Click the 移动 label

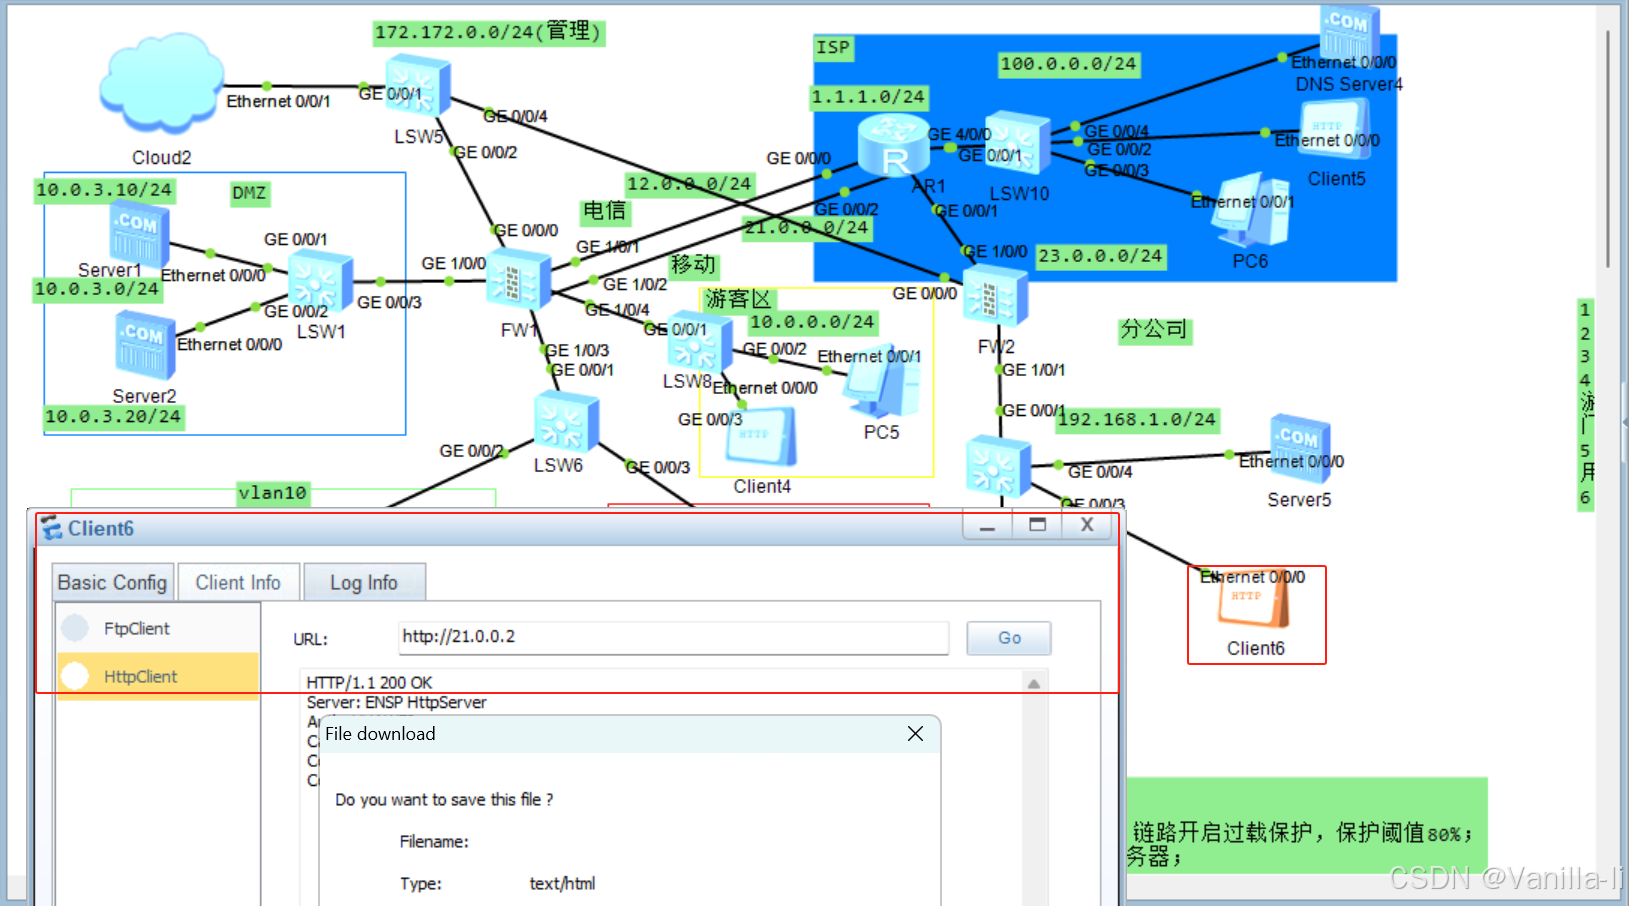click(x=693, y=265)
